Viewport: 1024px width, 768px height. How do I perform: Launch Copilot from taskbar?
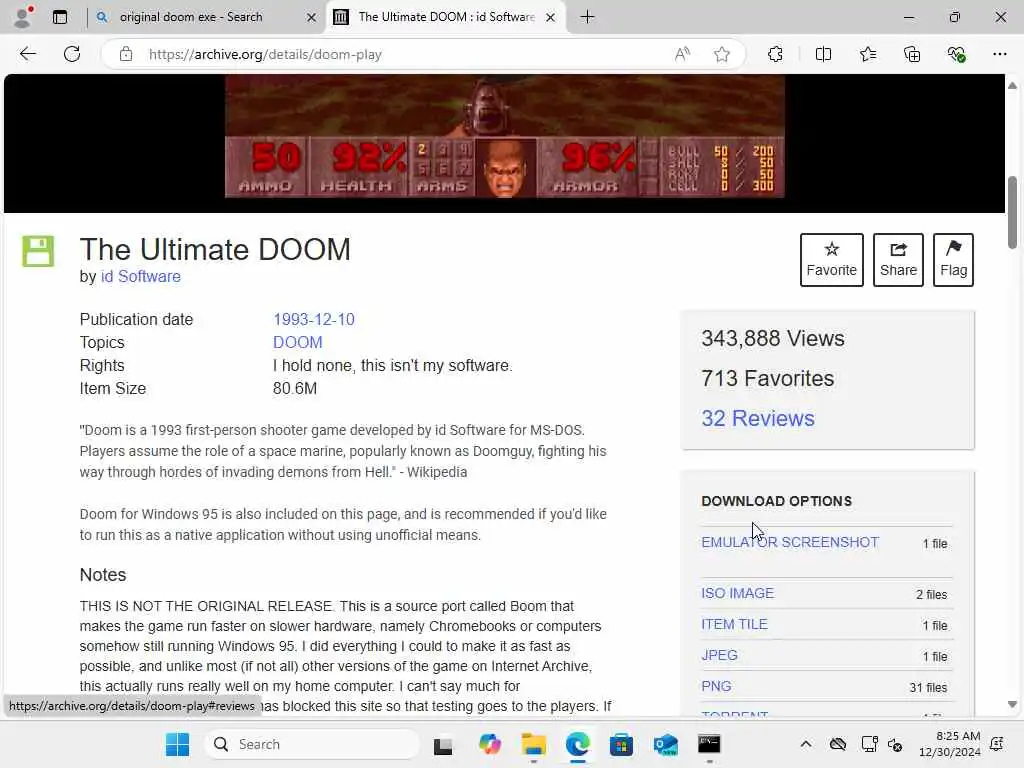point(489,744)
